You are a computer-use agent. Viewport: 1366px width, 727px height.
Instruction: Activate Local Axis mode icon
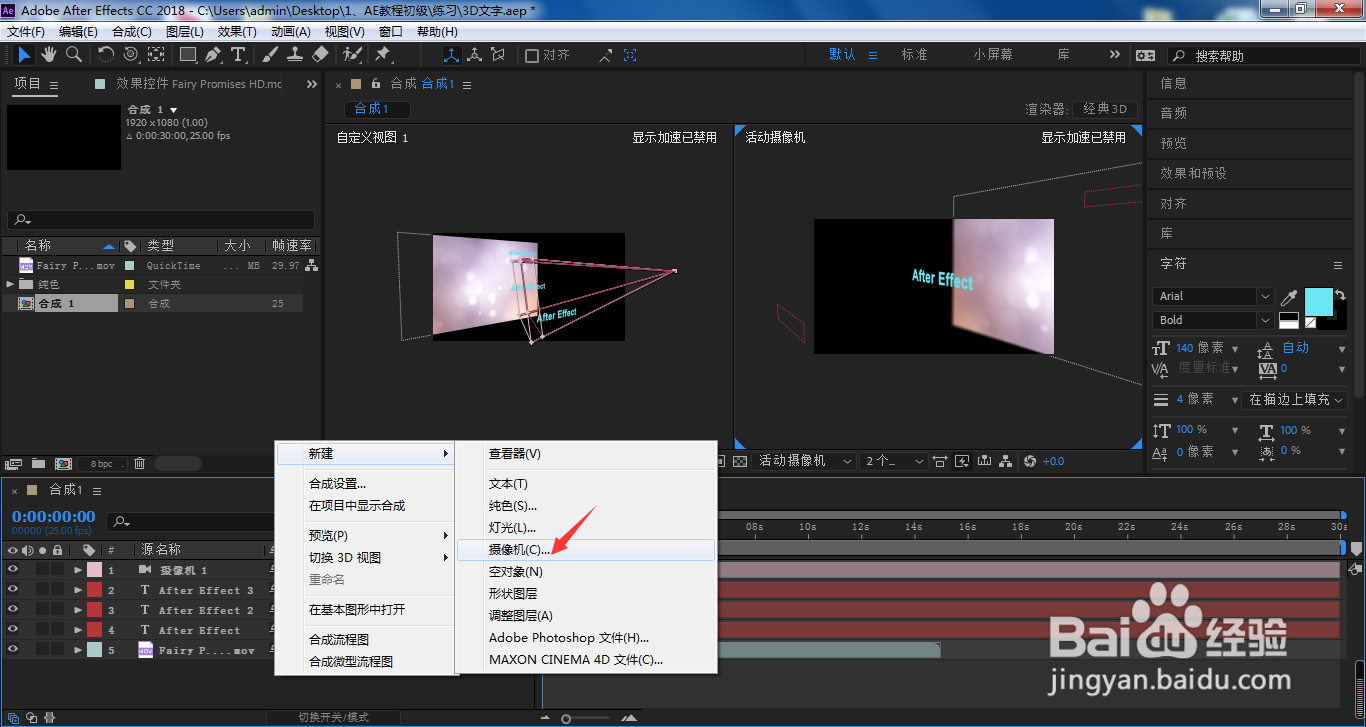coord(451,55)
